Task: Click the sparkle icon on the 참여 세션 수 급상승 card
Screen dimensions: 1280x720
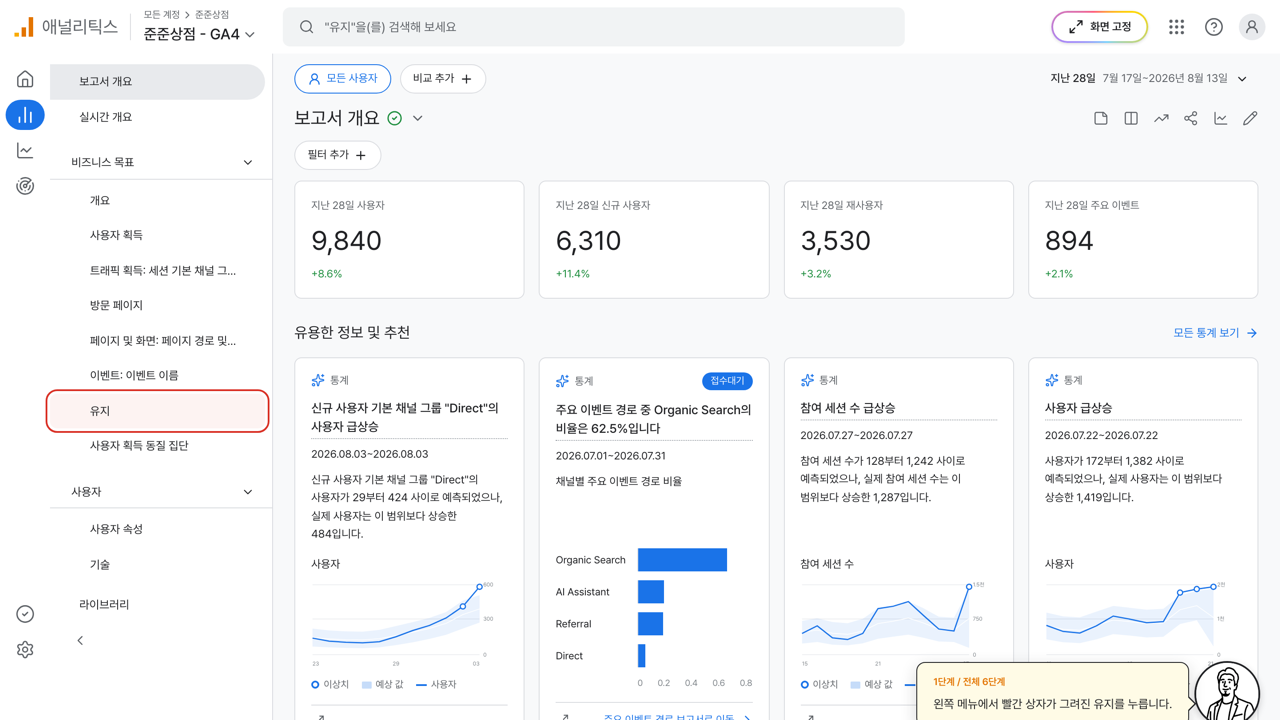Action: coord(807,380)
